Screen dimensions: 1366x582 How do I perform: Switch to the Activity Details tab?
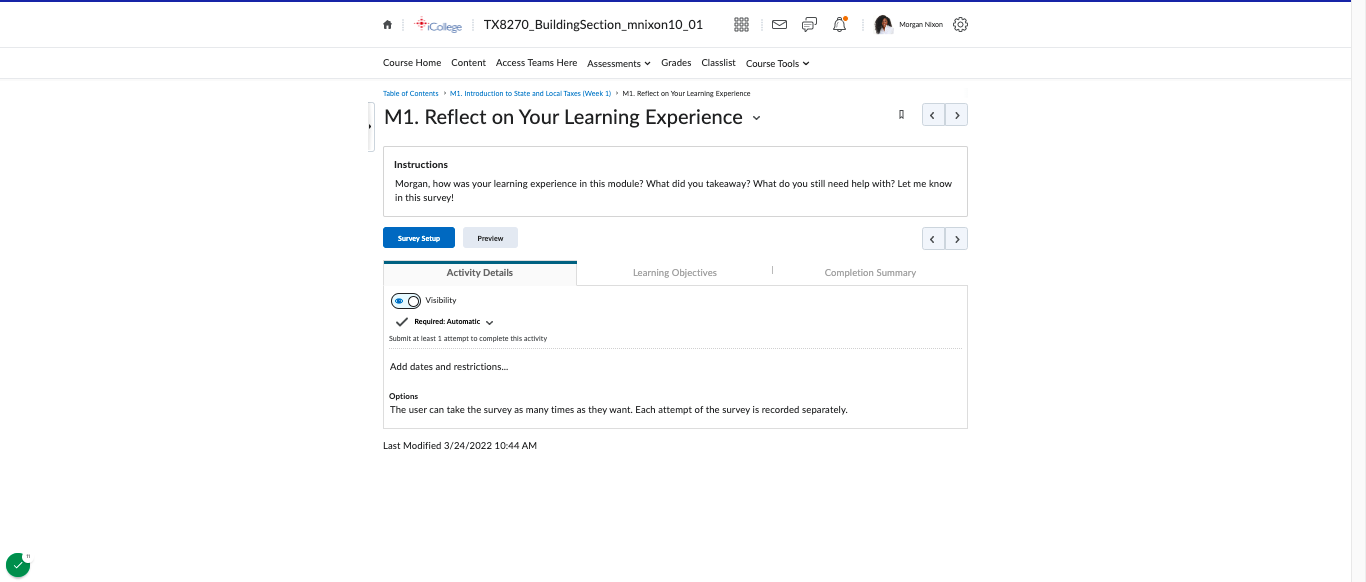[480, 273]
